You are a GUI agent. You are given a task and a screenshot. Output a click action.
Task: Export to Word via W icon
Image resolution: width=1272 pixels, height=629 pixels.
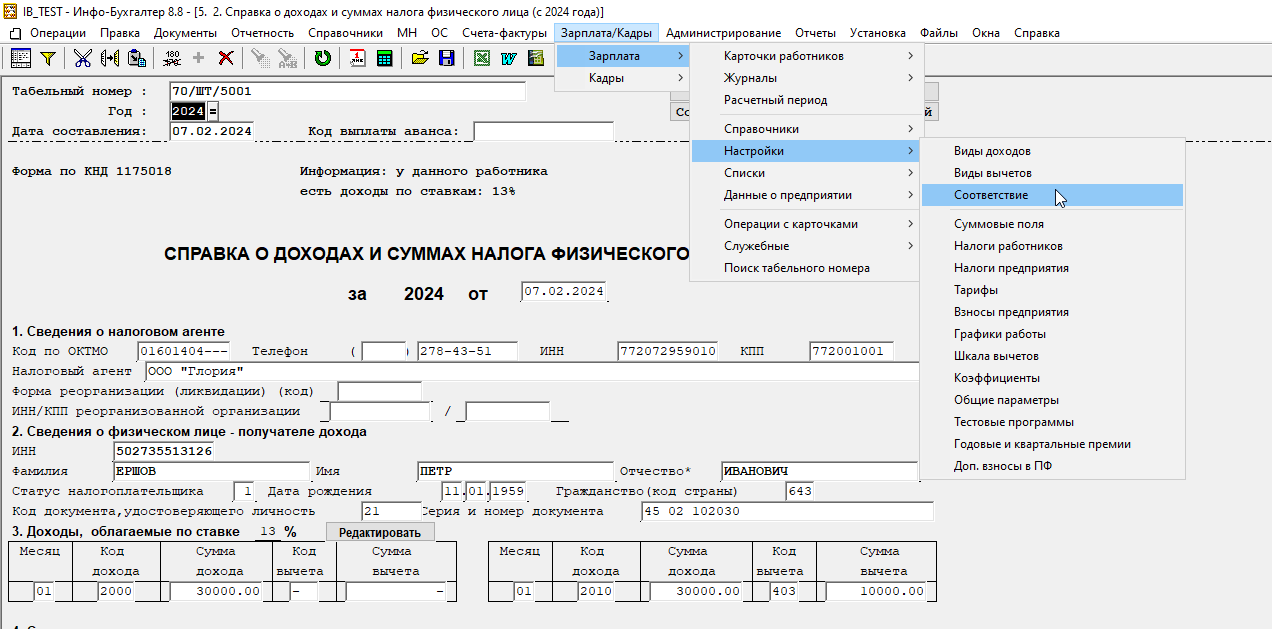[x=508, y=58]
